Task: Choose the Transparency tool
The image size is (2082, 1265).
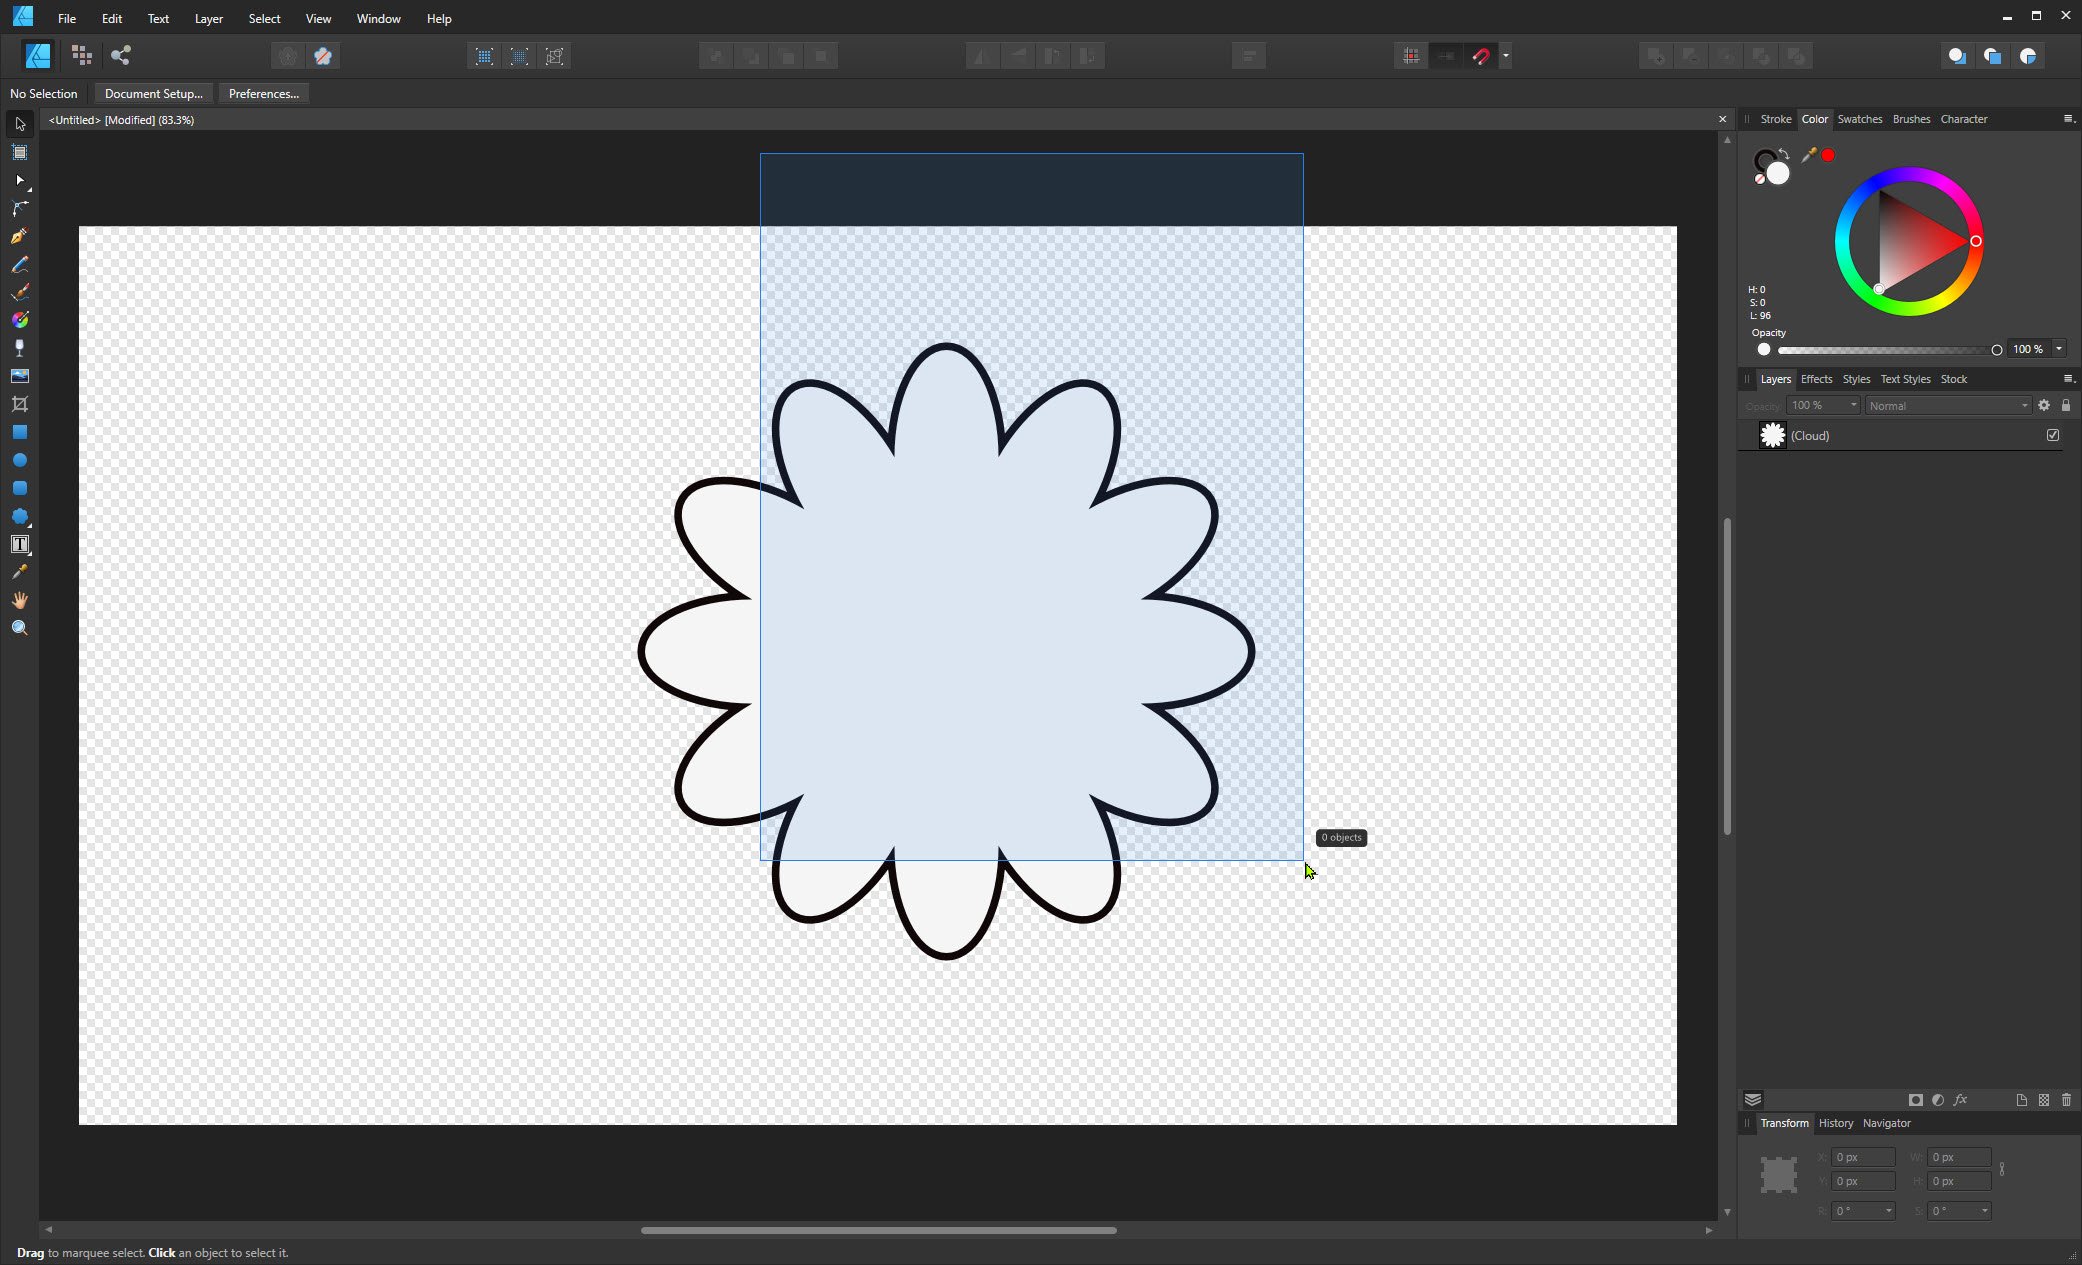Action: [20, 348]
